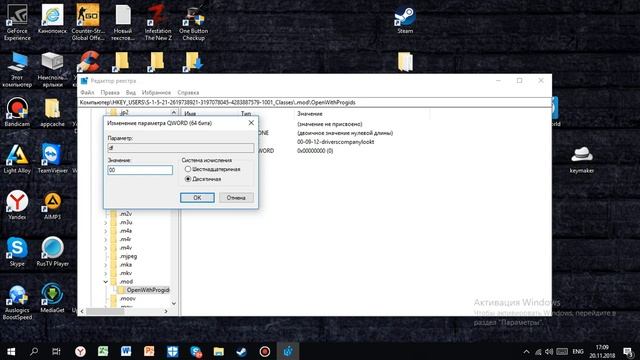Open taskbar search magnifier

pyautogui.click(x=34, y=351)
